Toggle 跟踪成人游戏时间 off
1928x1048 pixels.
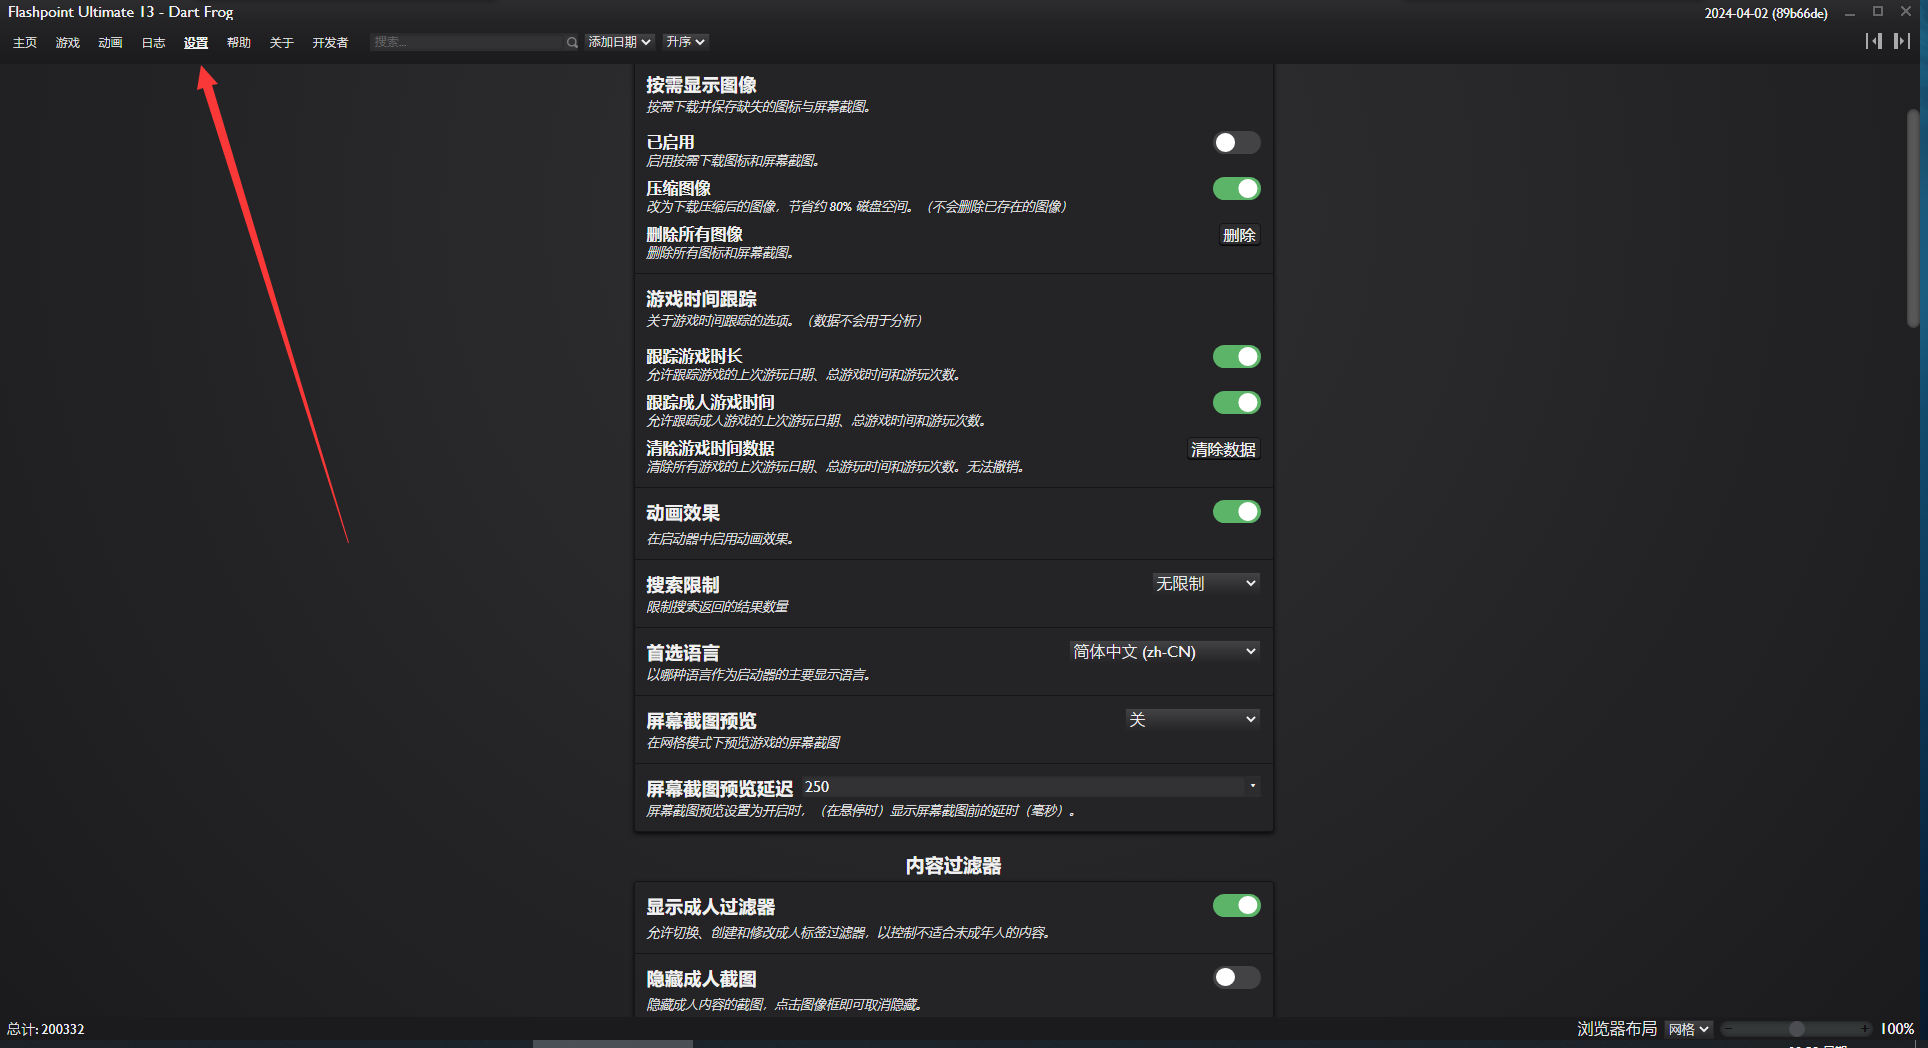(1237, 403)
